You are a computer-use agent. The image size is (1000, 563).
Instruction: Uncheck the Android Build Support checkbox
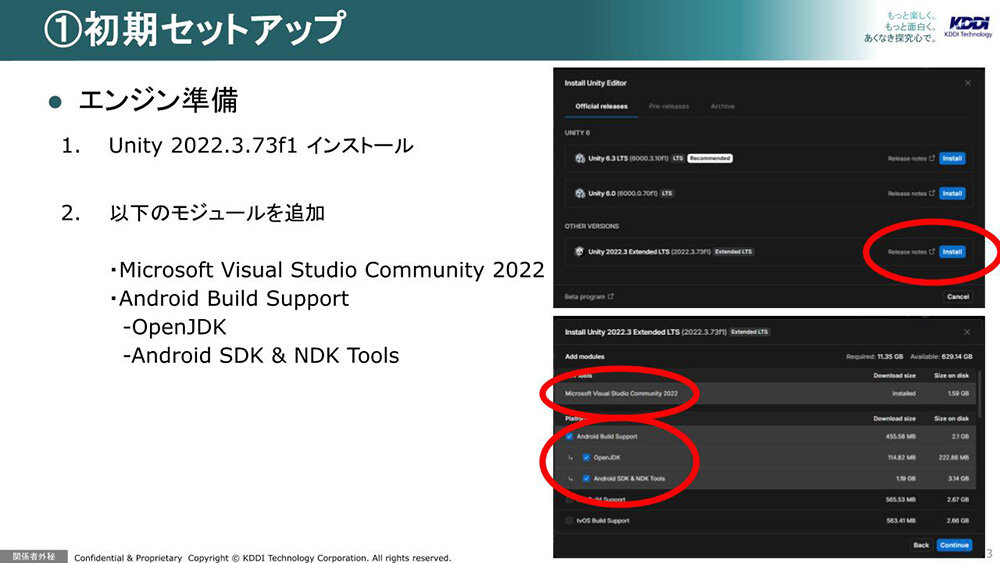tap(570, 436)
